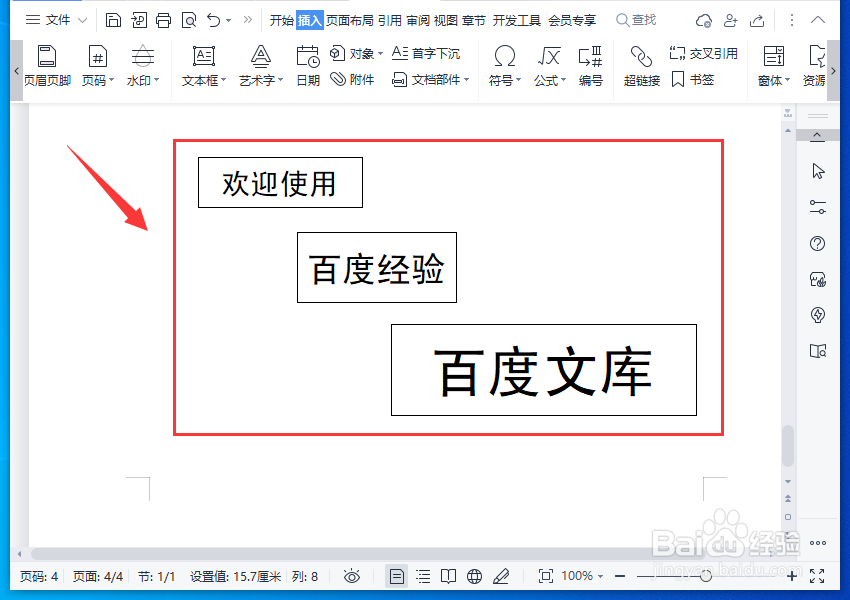
Task: Click the print icon
Action: click(163, 21)
